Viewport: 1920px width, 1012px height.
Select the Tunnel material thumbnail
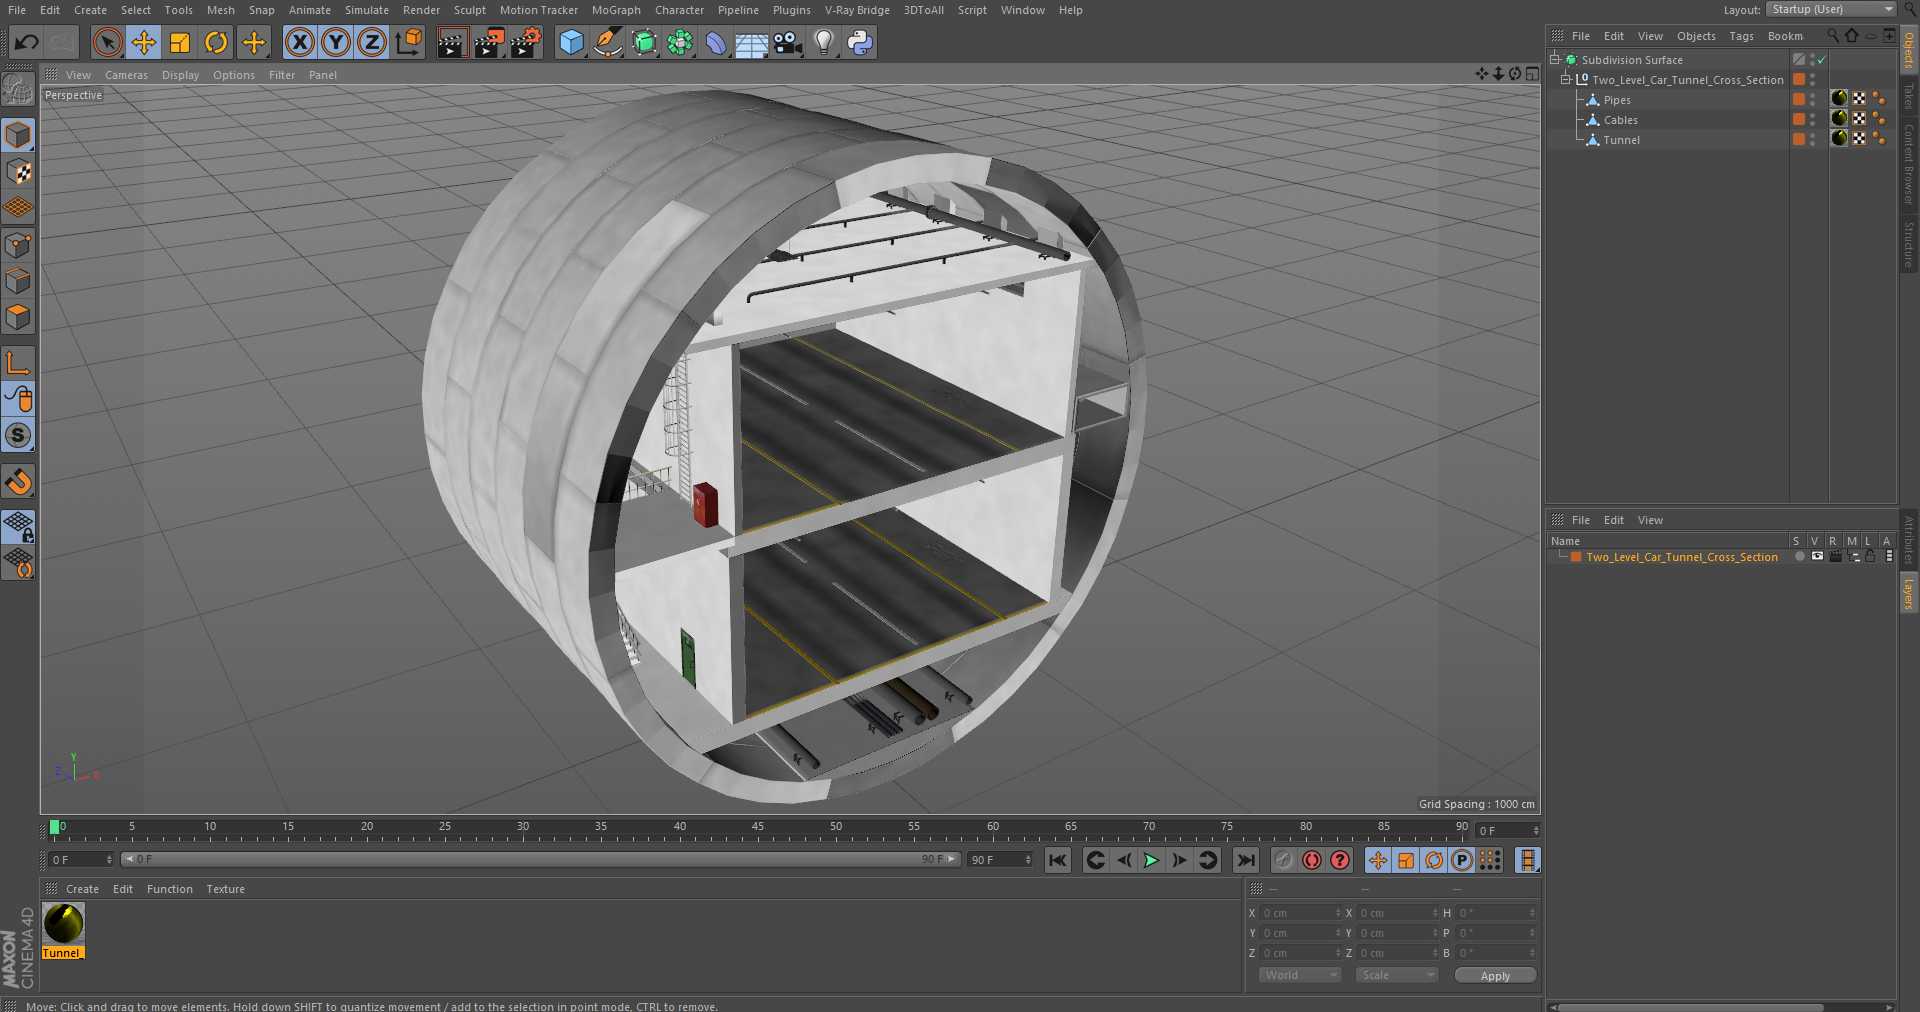63,923
